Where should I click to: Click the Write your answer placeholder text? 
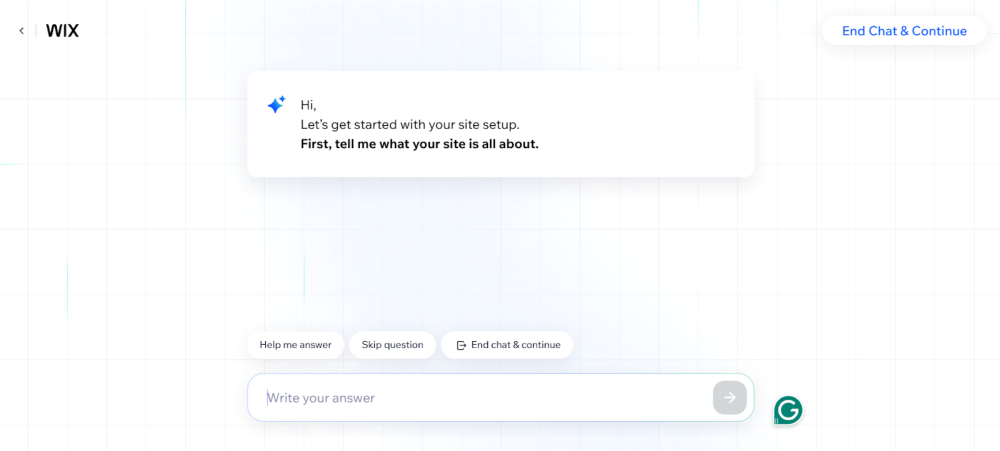click(x=321, y=398)
